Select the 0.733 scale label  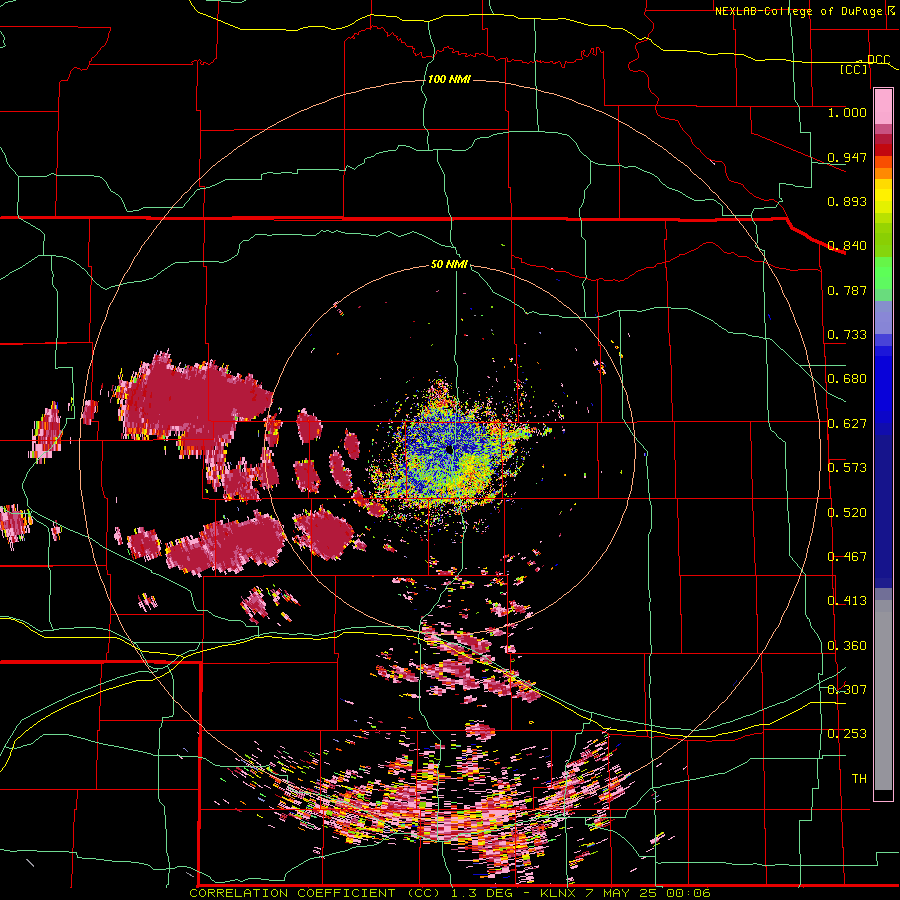847,335
